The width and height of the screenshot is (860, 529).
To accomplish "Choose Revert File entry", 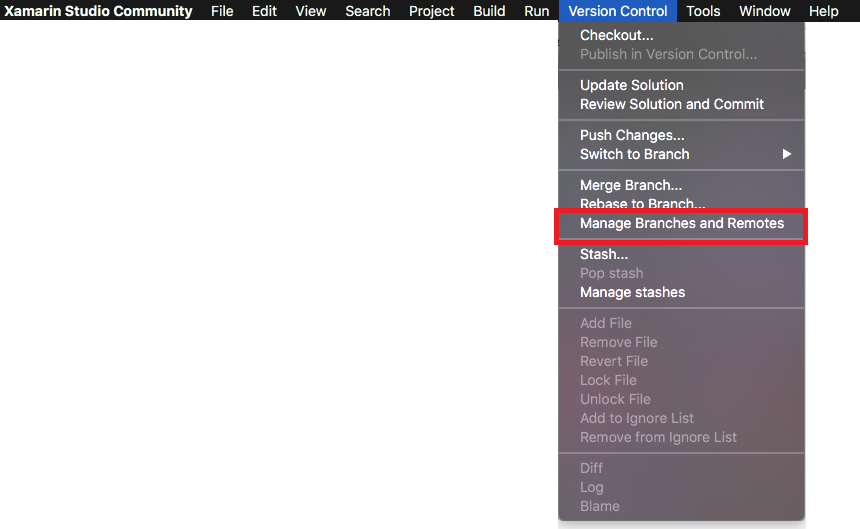I will (x=681, y=361).
